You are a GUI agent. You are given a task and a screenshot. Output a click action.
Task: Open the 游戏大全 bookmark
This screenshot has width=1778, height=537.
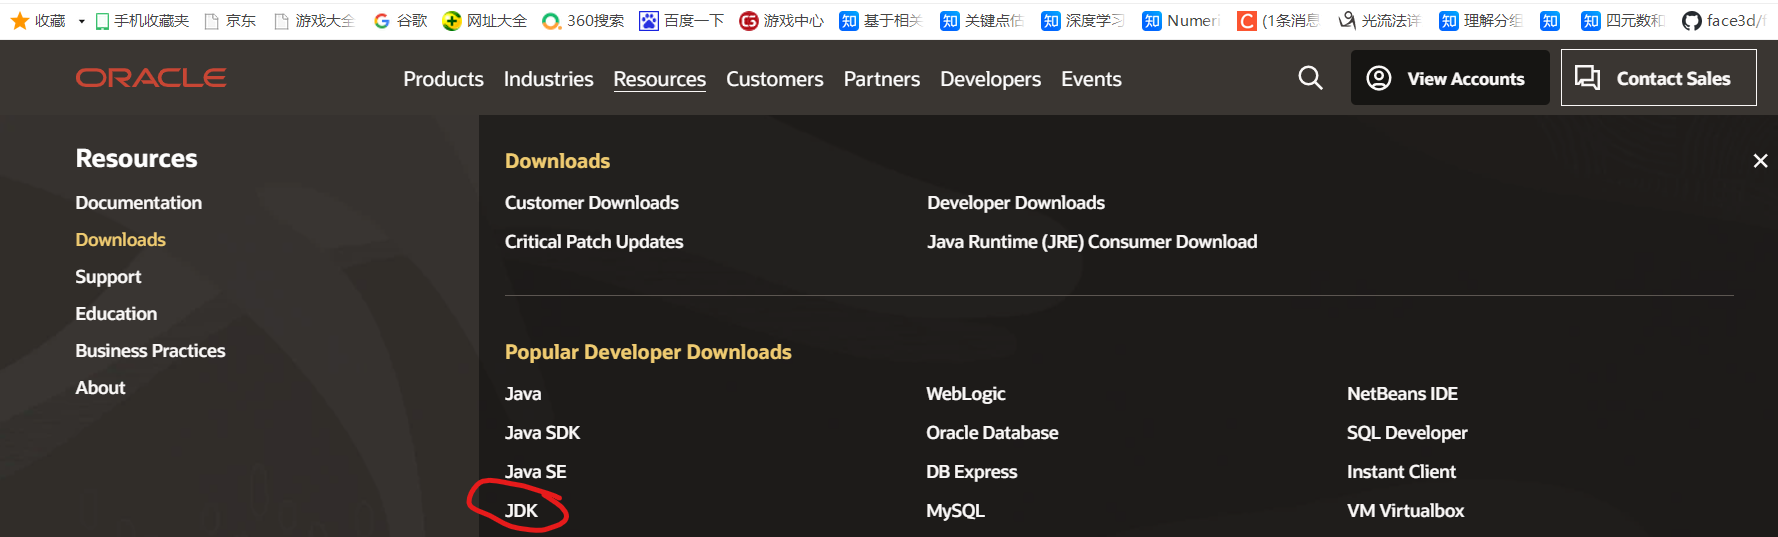click(315, 21)
